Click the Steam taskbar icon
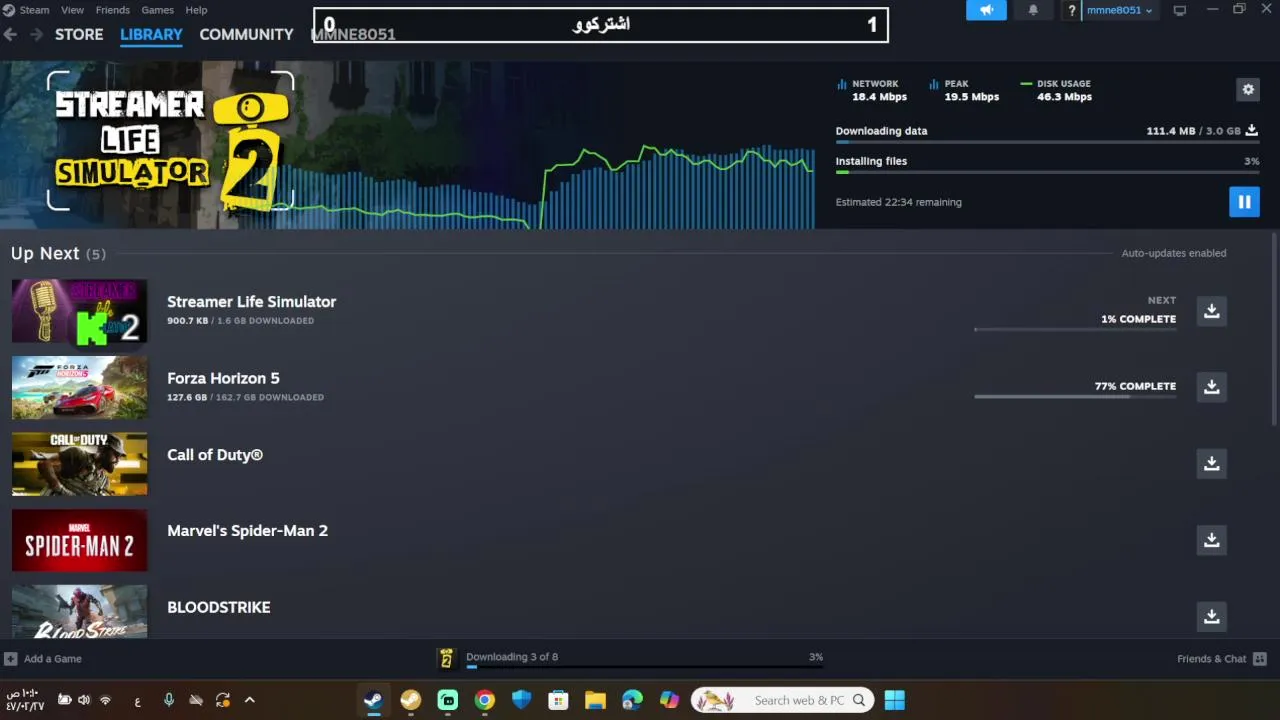The image size is (1280, 720). pos(373,700)
